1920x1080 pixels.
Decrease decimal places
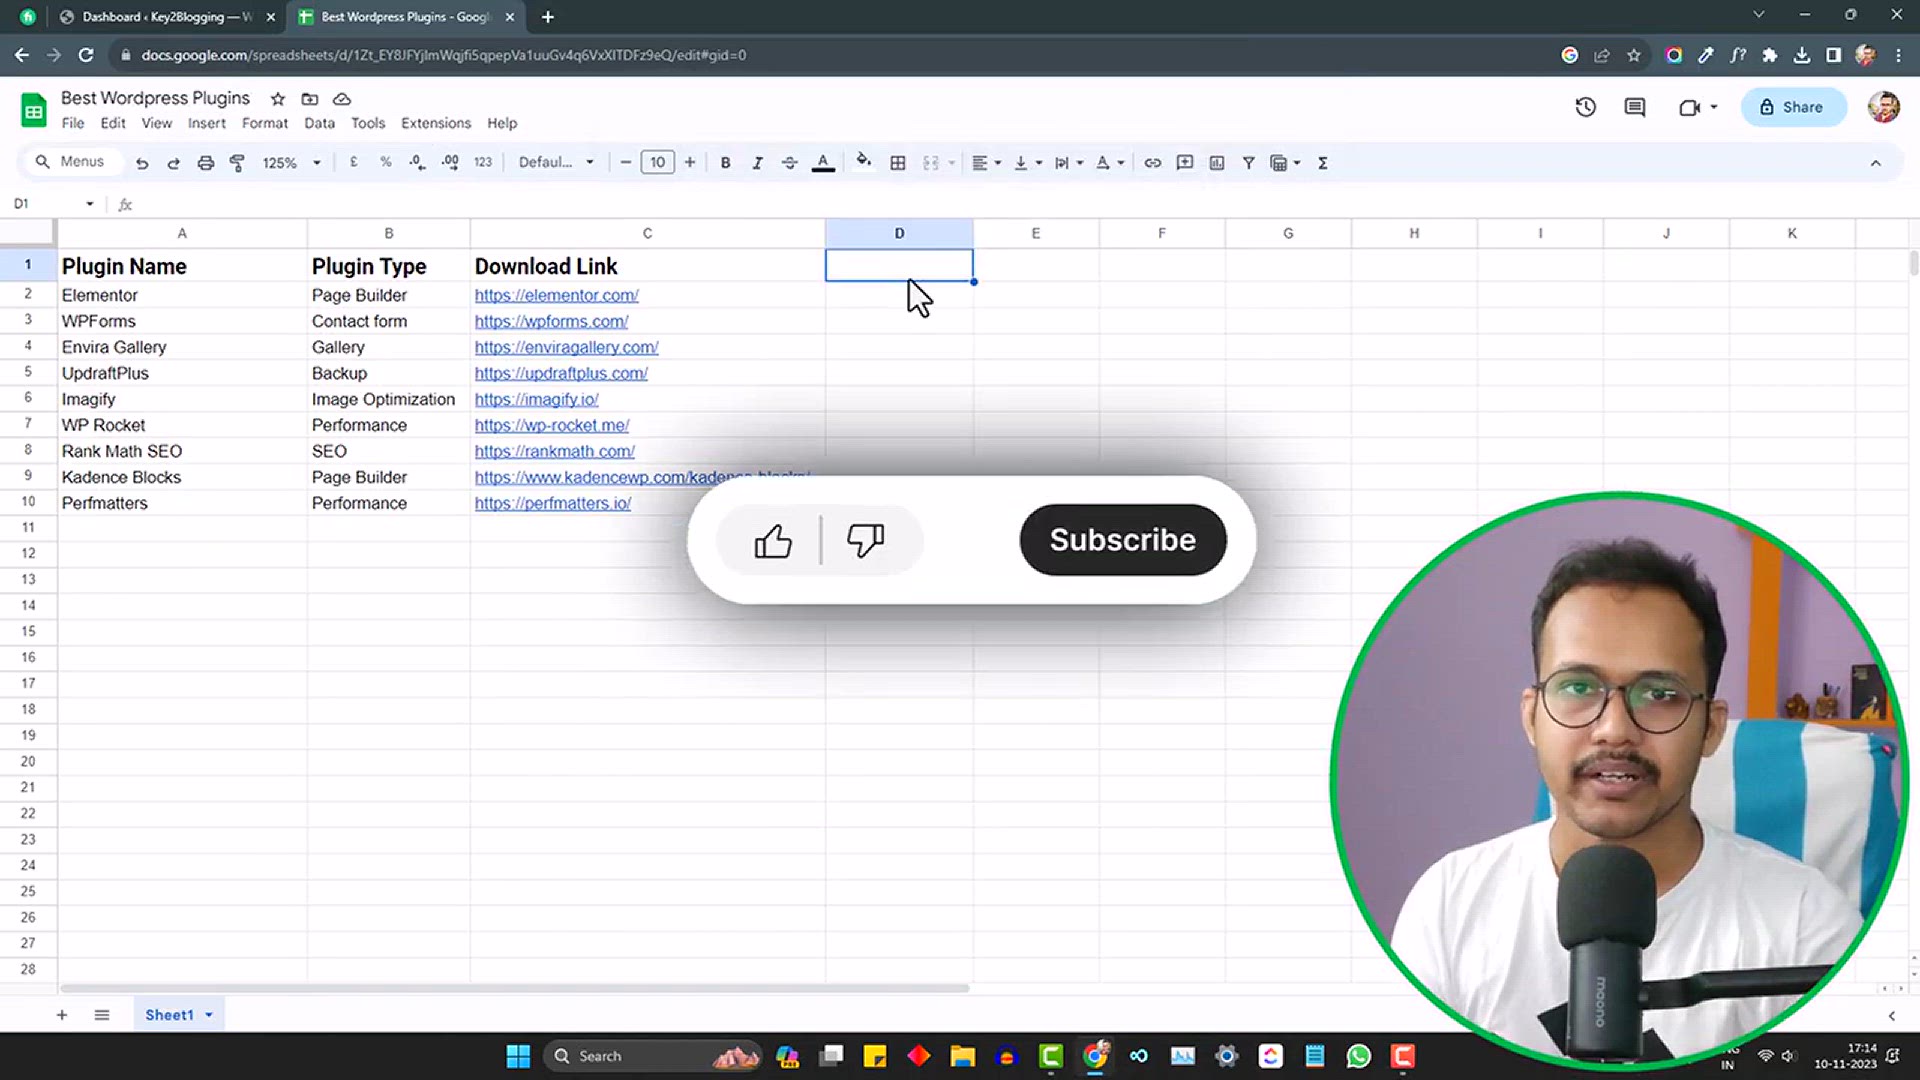(417, 162)
